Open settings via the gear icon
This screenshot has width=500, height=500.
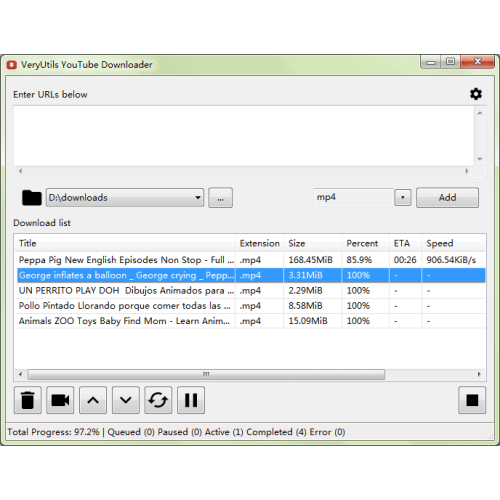[x=476, y=94]
